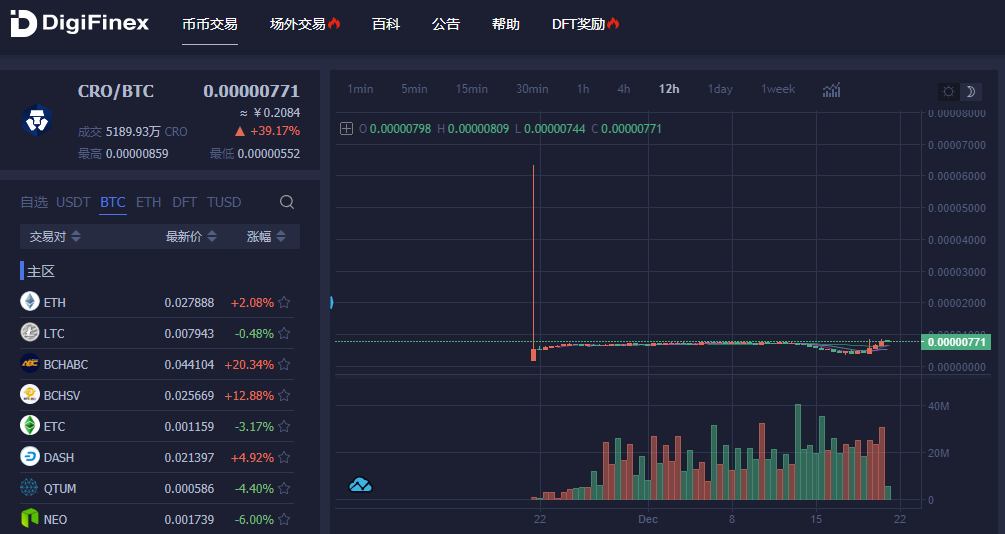Click the DigiFinex logo

[79, 23]
